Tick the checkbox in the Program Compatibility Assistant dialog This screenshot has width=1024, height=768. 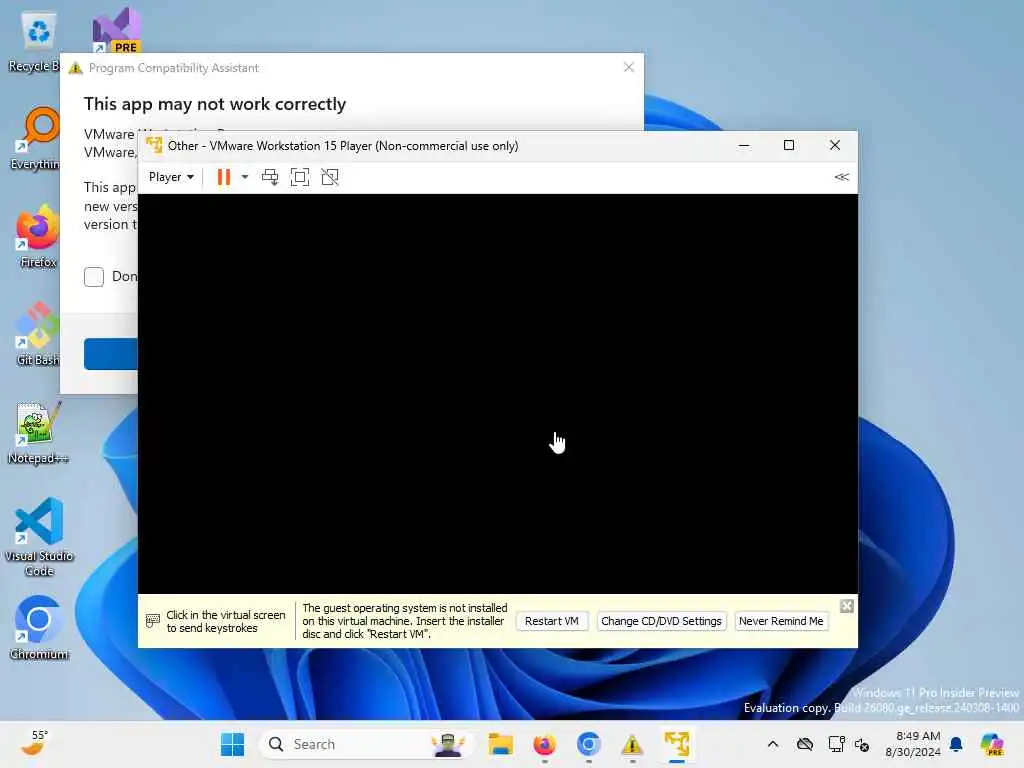click(x=94, y=277)
